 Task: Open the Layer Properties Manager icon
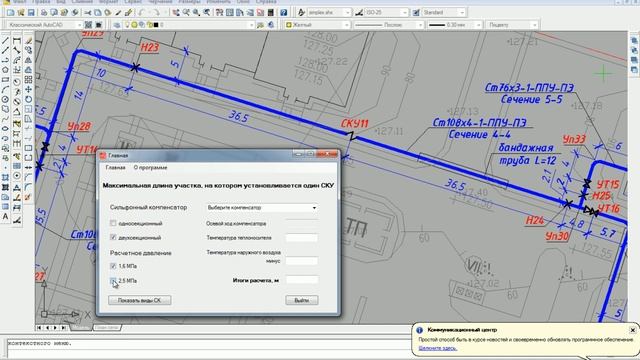(117, 25)
